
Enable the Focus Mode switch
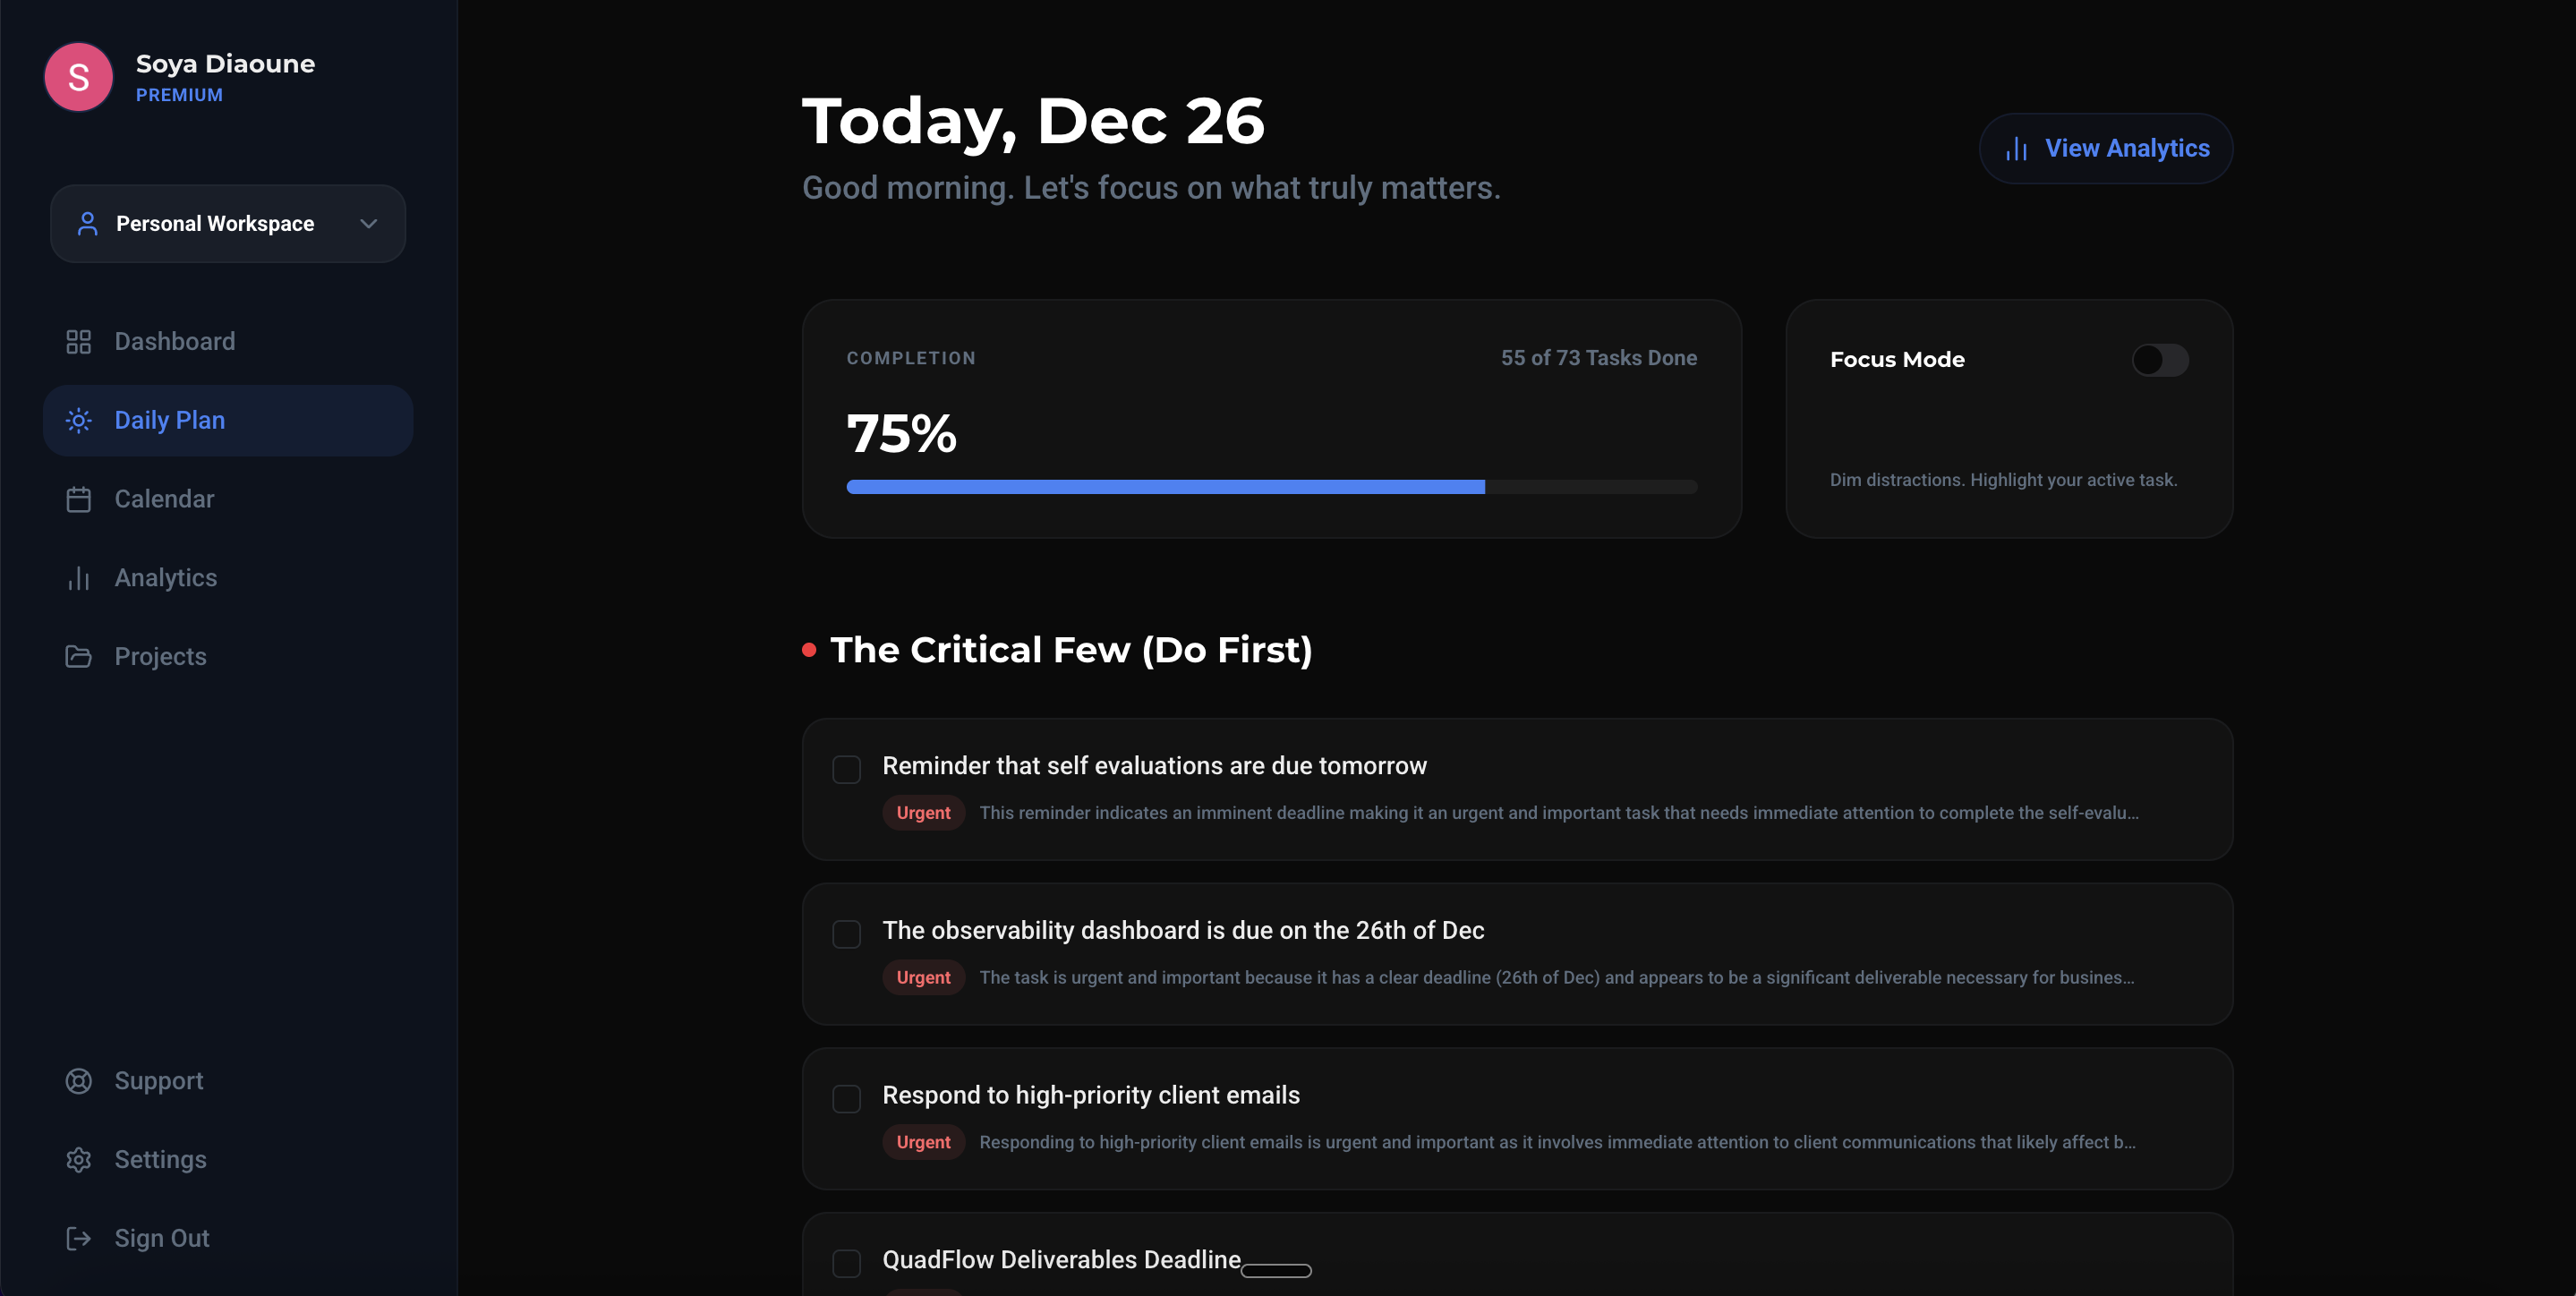click(x=2159, y=360)
